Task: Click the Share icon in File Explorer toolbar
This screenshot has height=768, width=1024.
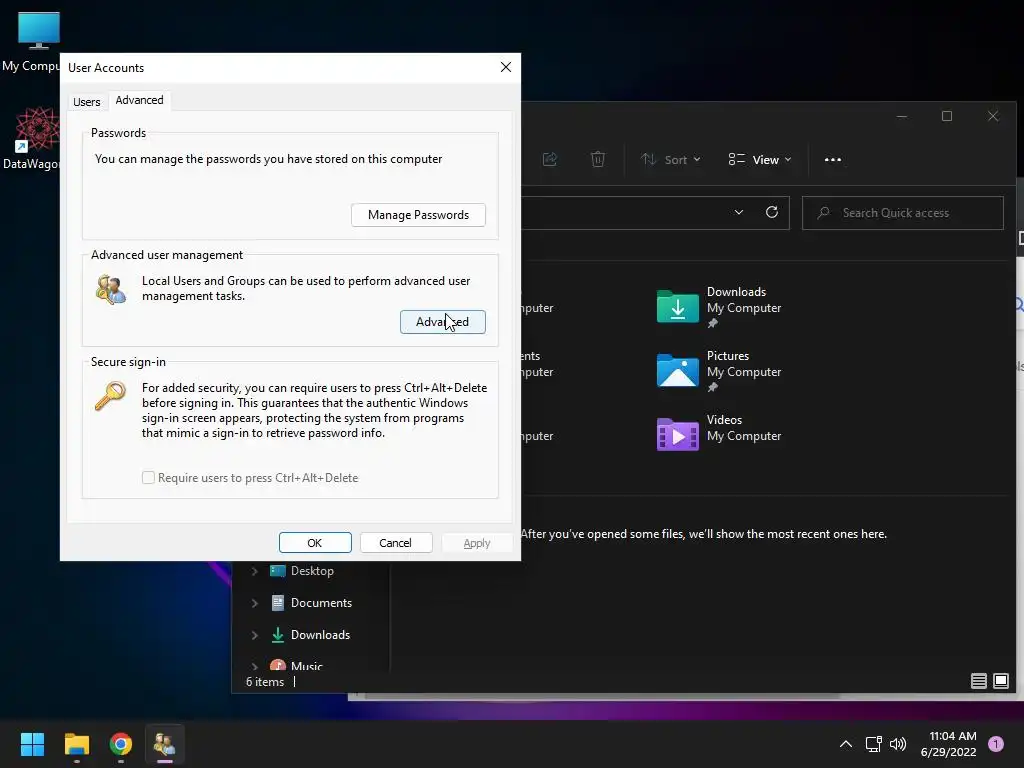Action: (550, 159)
